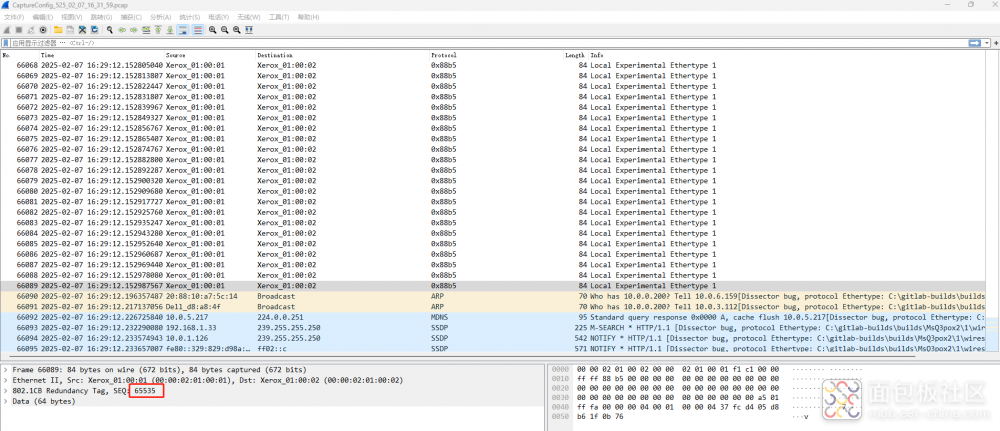Sort by the Destination column header

click(342, 55)
